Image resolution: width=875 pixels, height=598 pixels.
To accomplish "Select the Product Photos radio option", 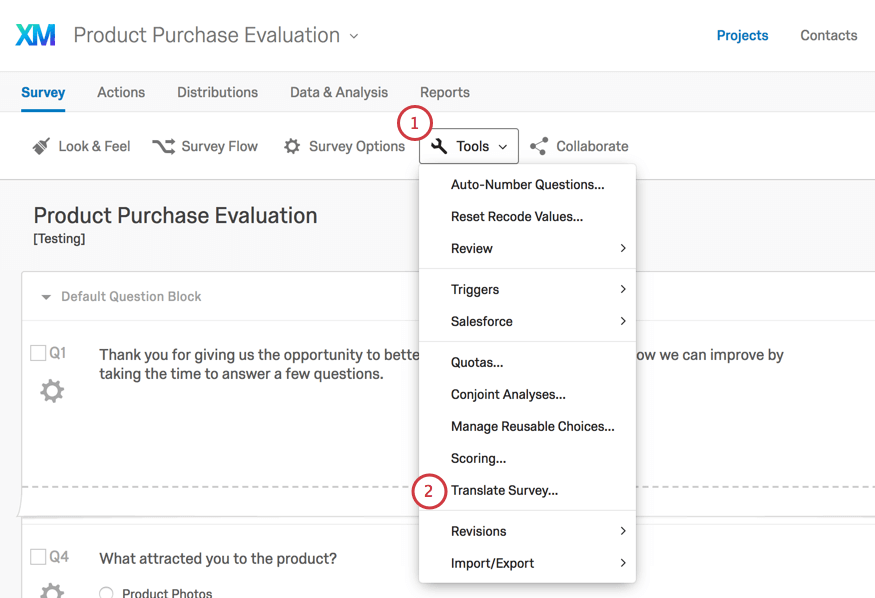I will tap(106, 593).
